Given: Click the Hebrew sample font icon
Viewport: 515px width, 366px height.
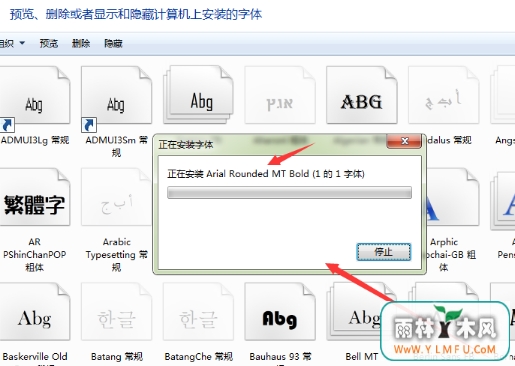Looking at the screenshot, I should [x=280, y=95].
